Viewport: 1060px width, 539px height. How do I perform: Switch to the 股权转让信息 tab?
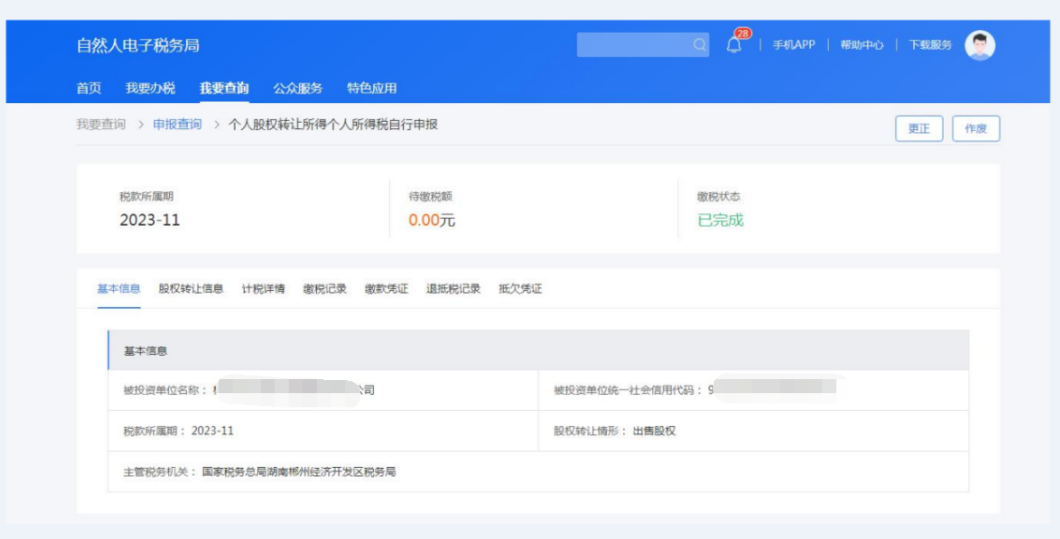(191, 289)
